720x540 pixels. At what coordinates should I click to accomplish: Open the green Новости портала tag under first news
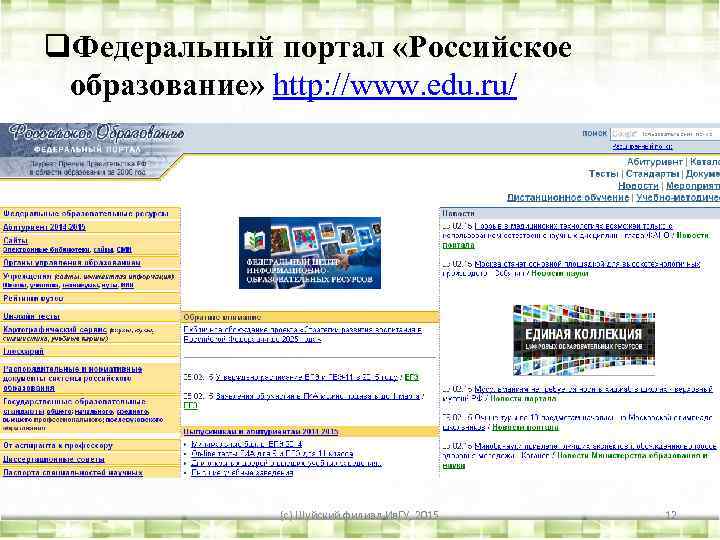(578, 240)
